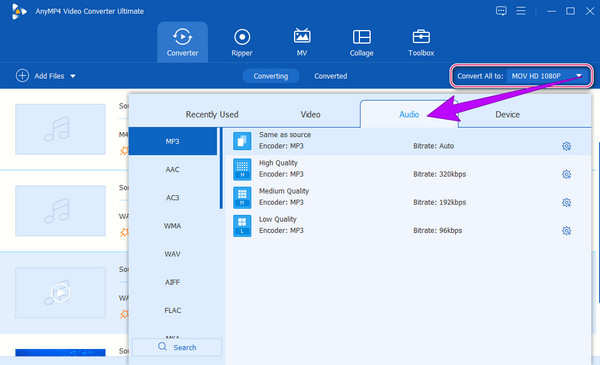Click the Medium Quality preset icon
600x365 pixels.
[242, 197]
